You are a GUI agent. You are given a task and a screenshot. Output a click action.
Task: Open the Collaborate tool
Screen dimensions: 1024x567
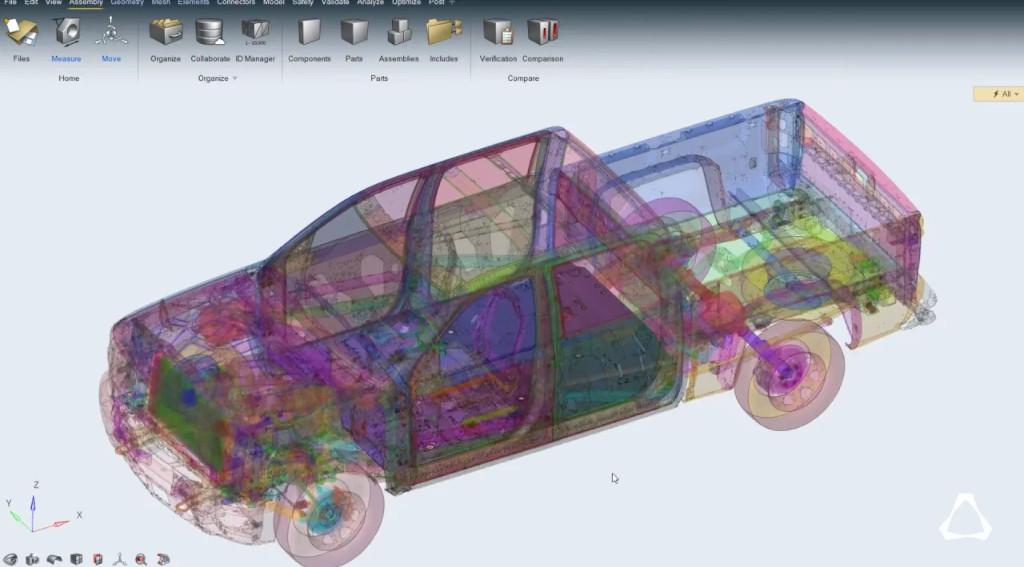[210, 36]
